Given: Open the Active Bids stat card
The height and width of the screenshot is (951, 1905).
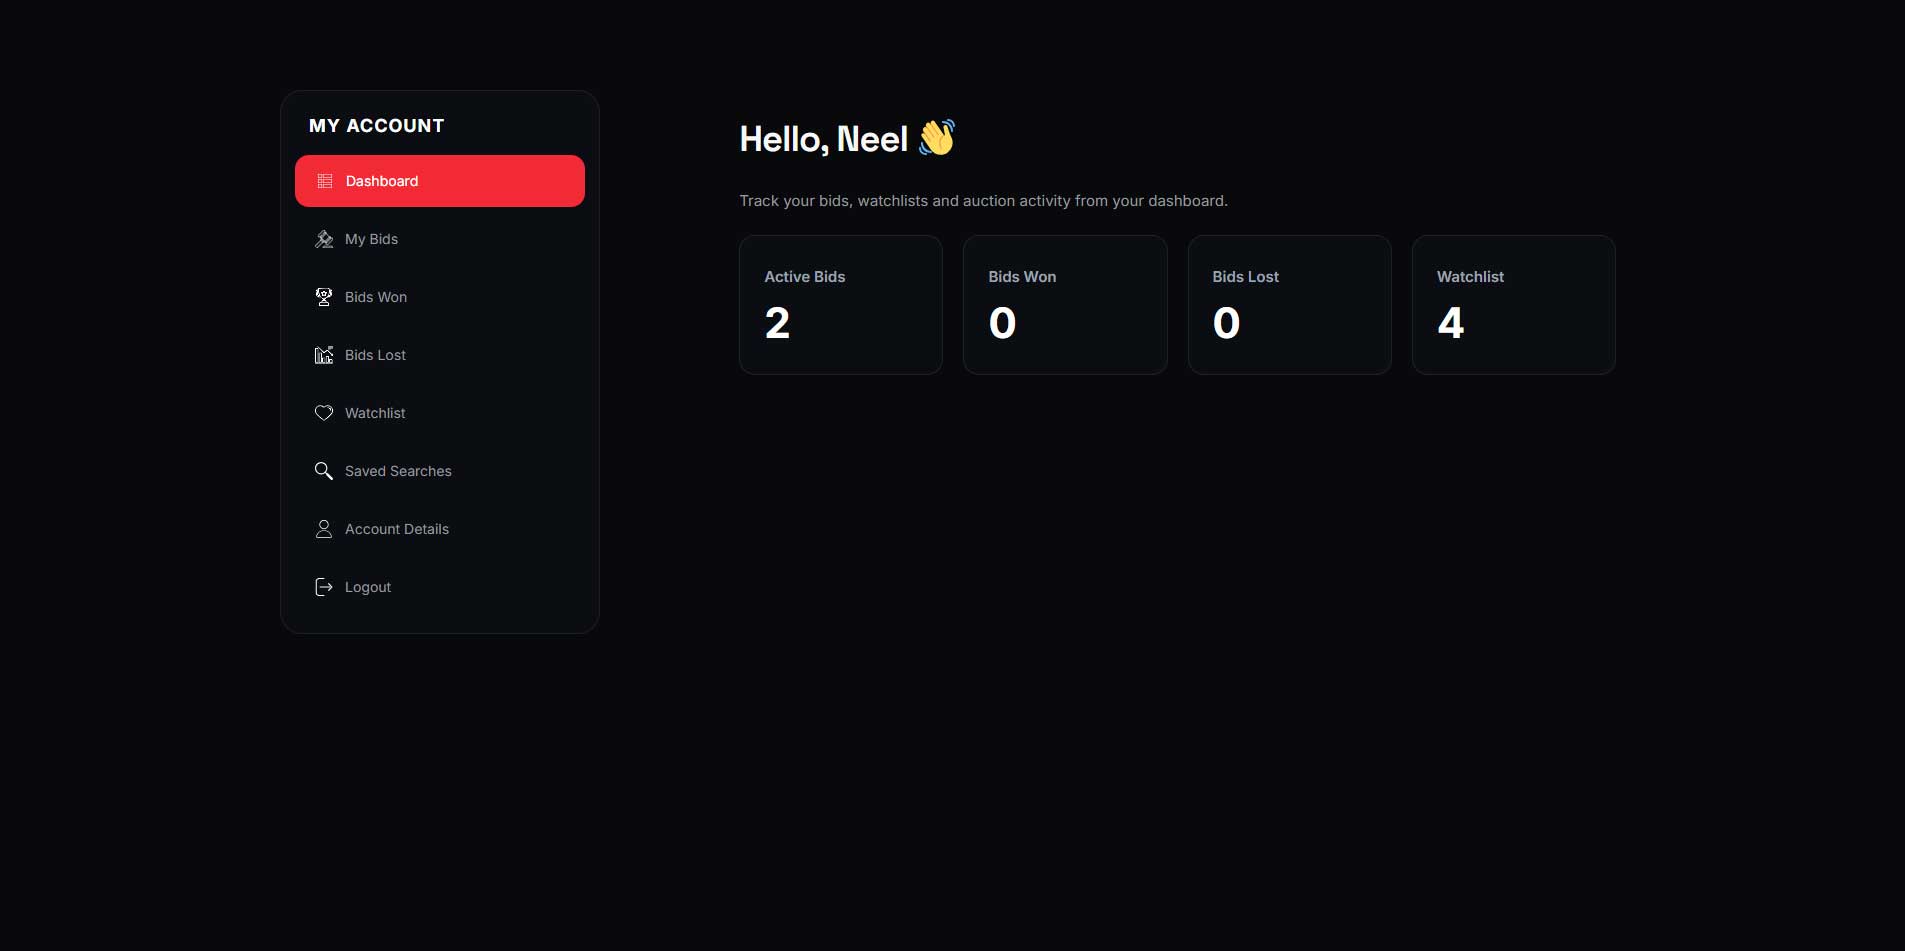Looking at the screenshot, I should [x=841, y=305].
